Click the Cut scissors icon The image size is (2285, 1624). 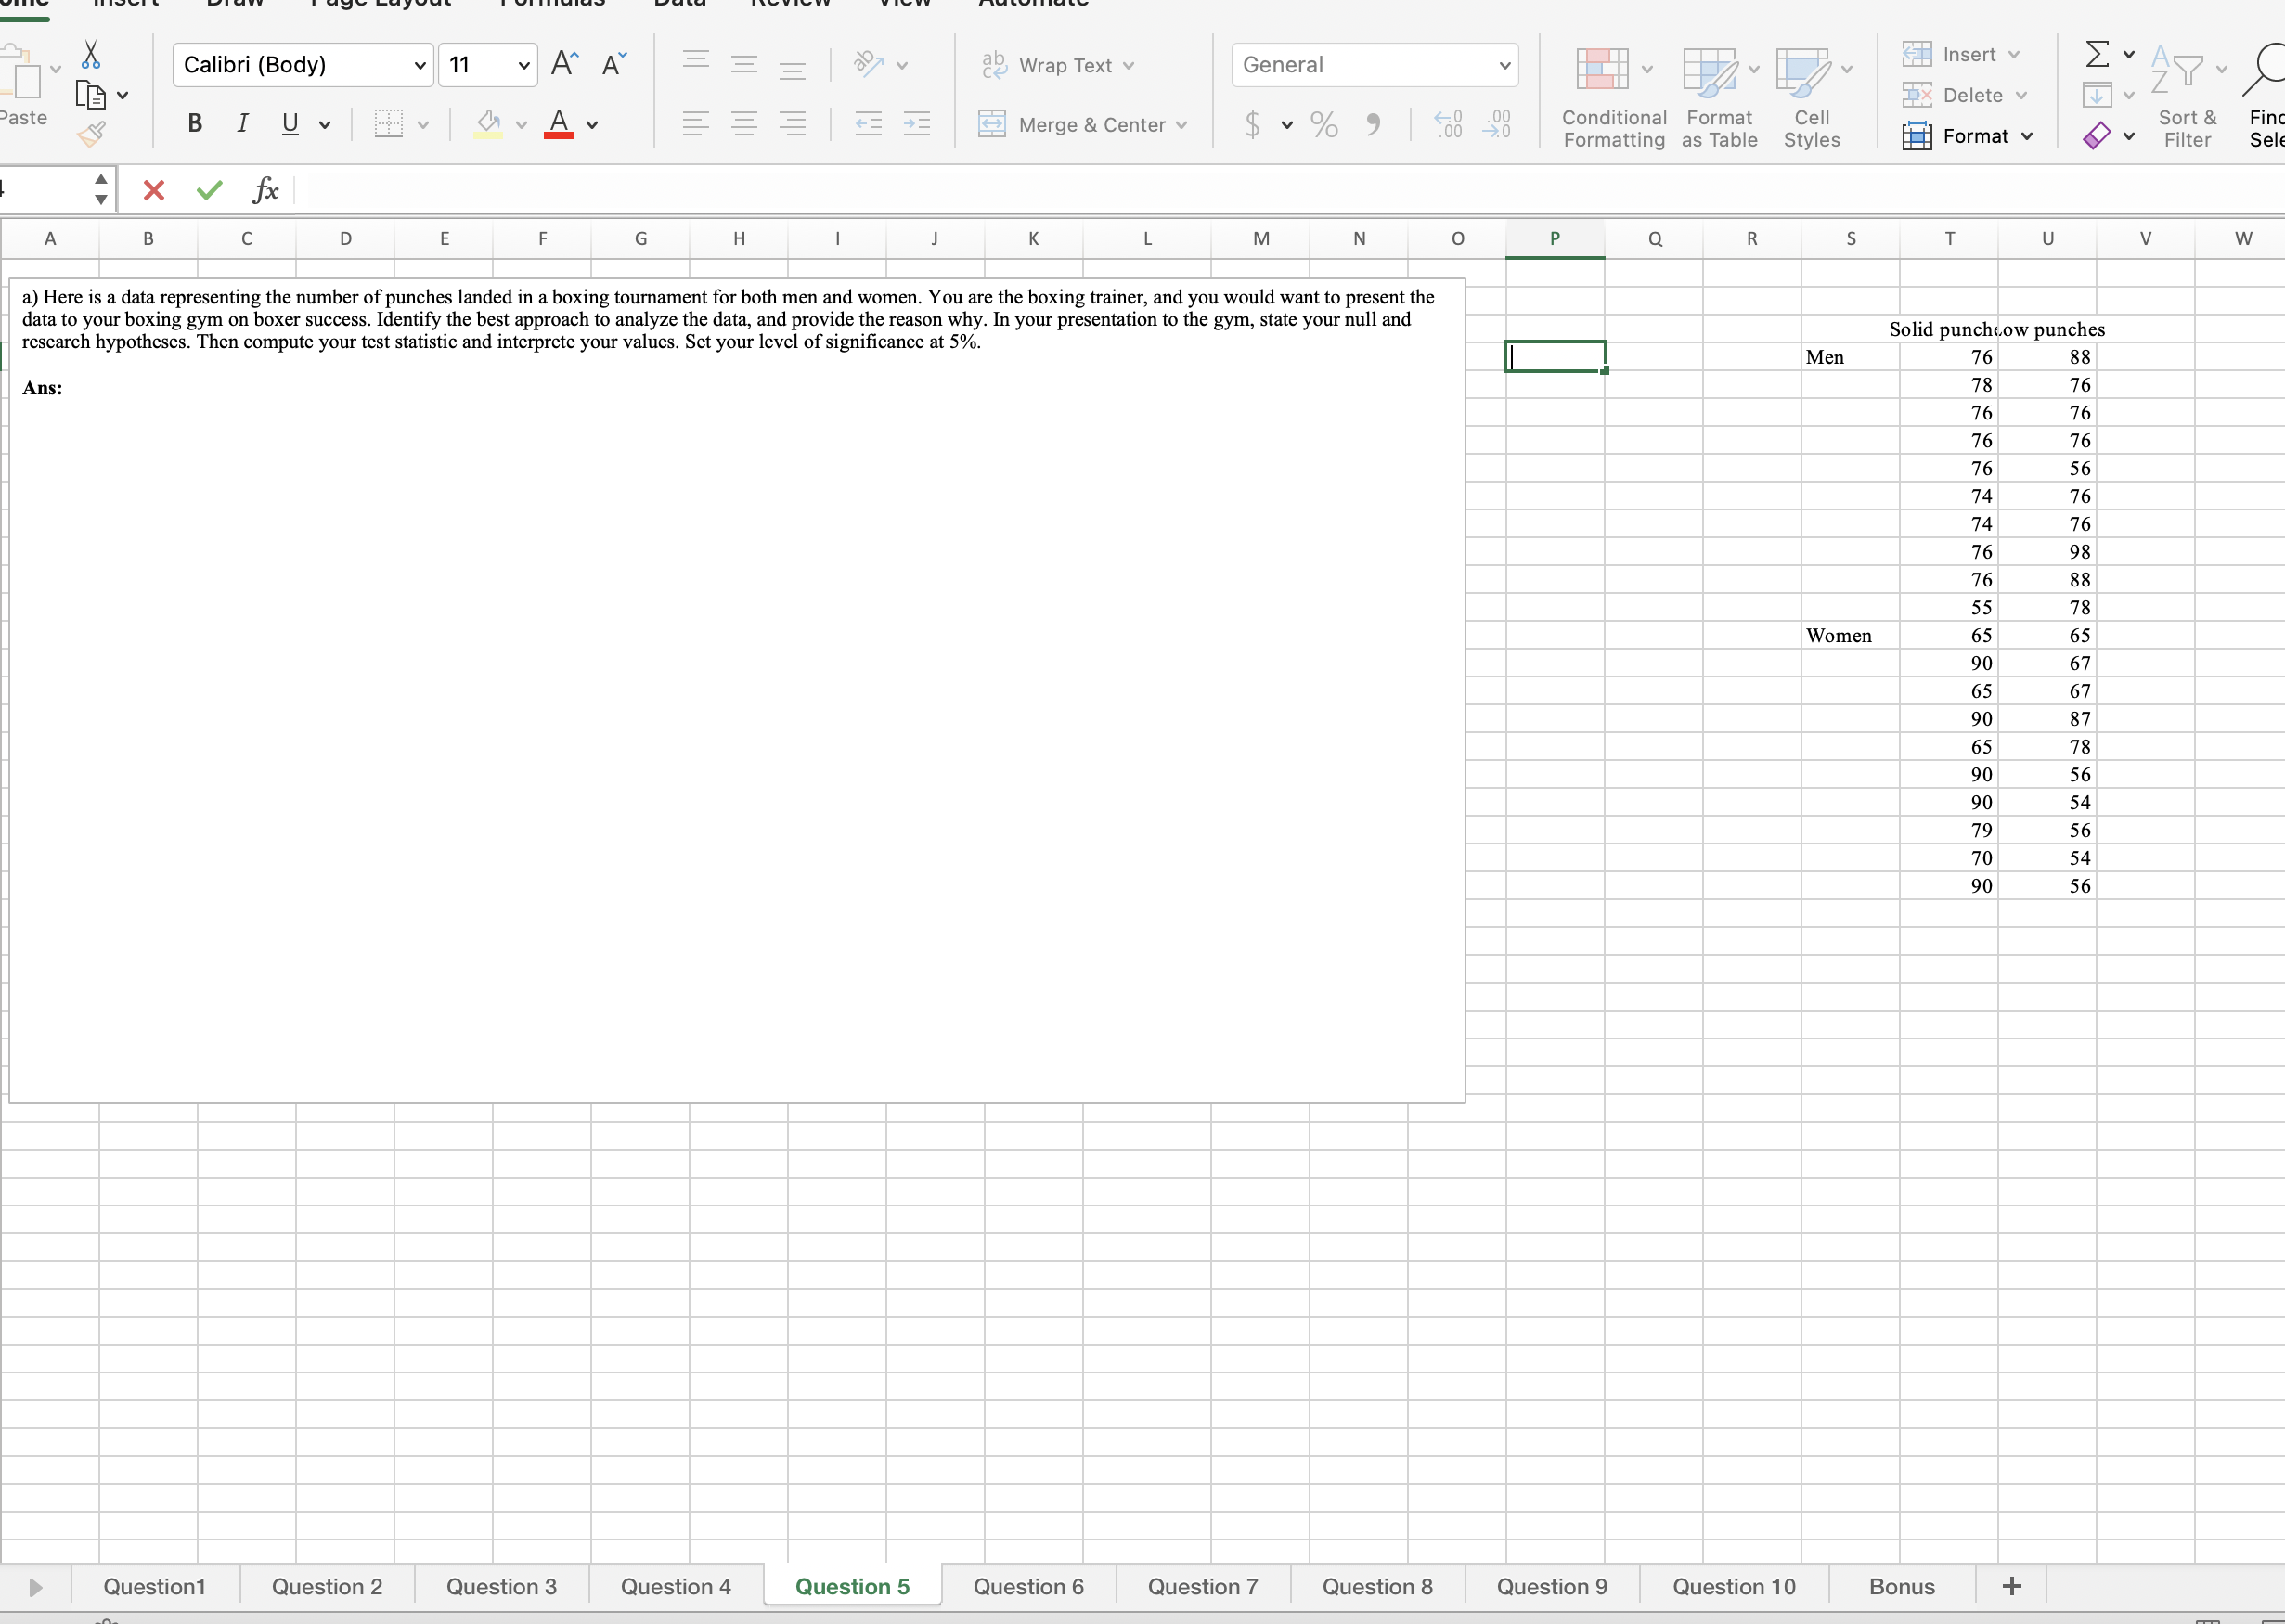click(91, 54)
